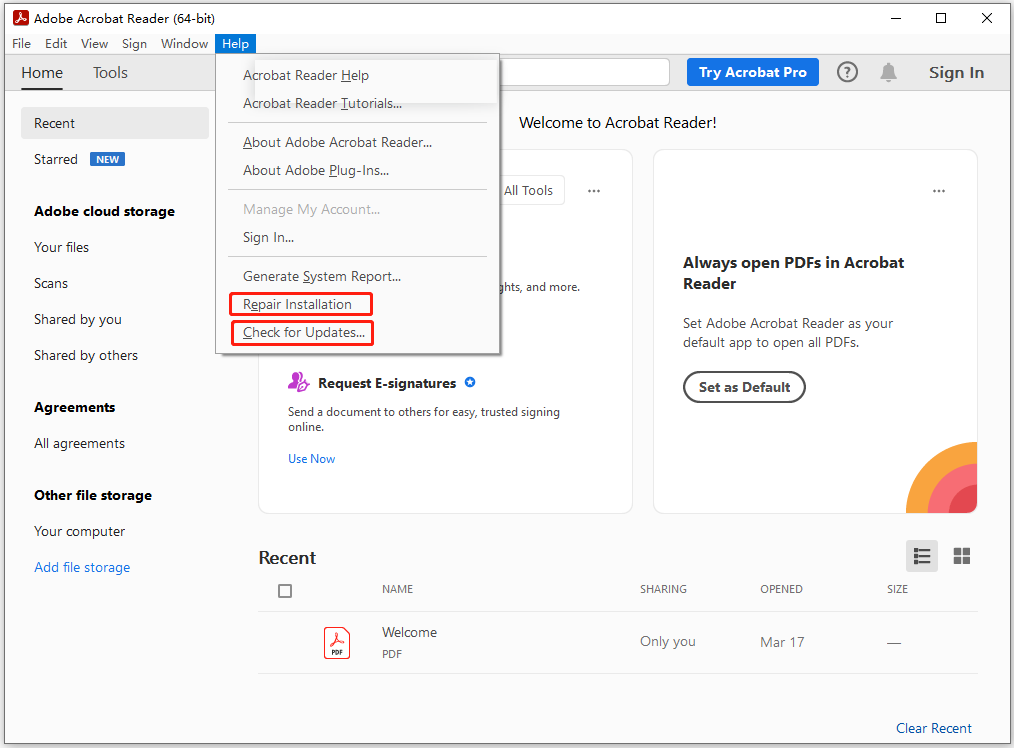Click Sign In at top right
1014x748 pixels.
(956, 72)
